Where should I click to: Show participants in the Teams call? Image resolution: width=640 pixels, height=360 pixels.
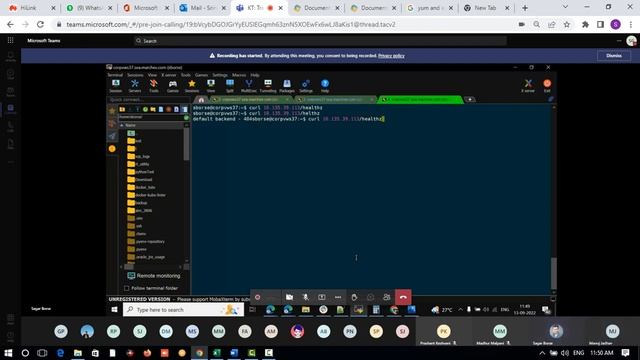(x=387, y=297)
